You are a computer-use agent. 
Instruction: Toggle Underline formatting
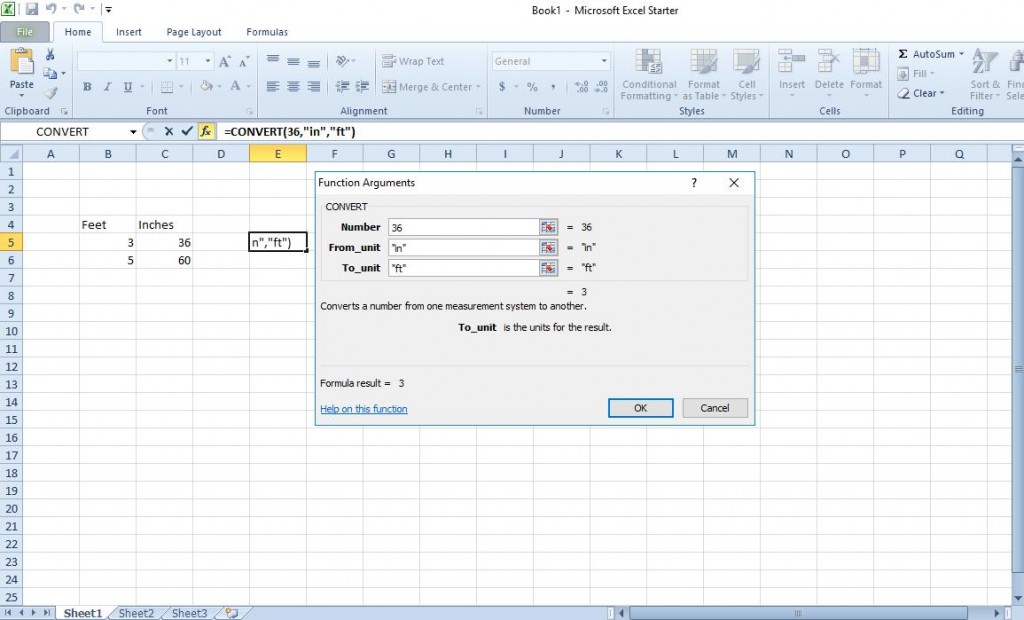coord(127,86)
